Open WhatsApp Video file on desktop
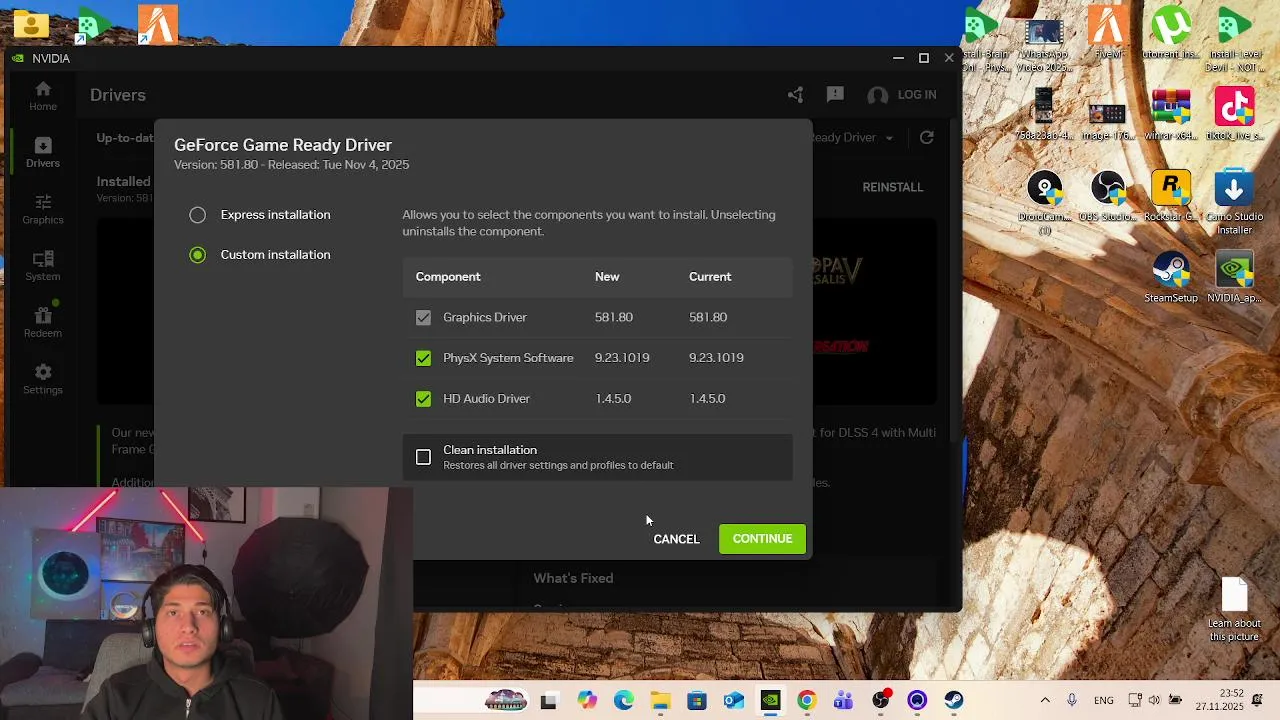This screenshot has height=720, width=1280. click(x=1043, y=45)
